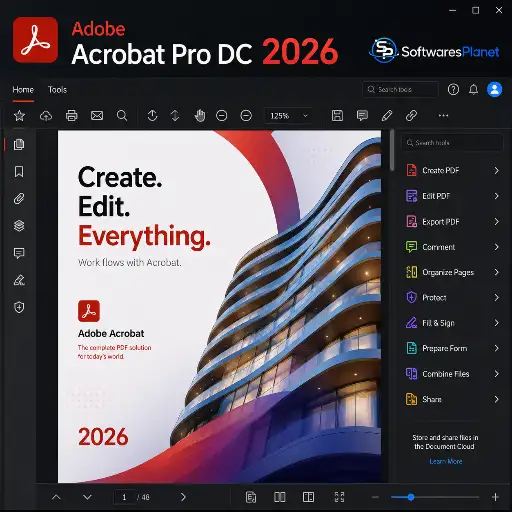Screen dimensions: 512x512
Task: Click the document page view icon
Action: [x=251, y=497]
